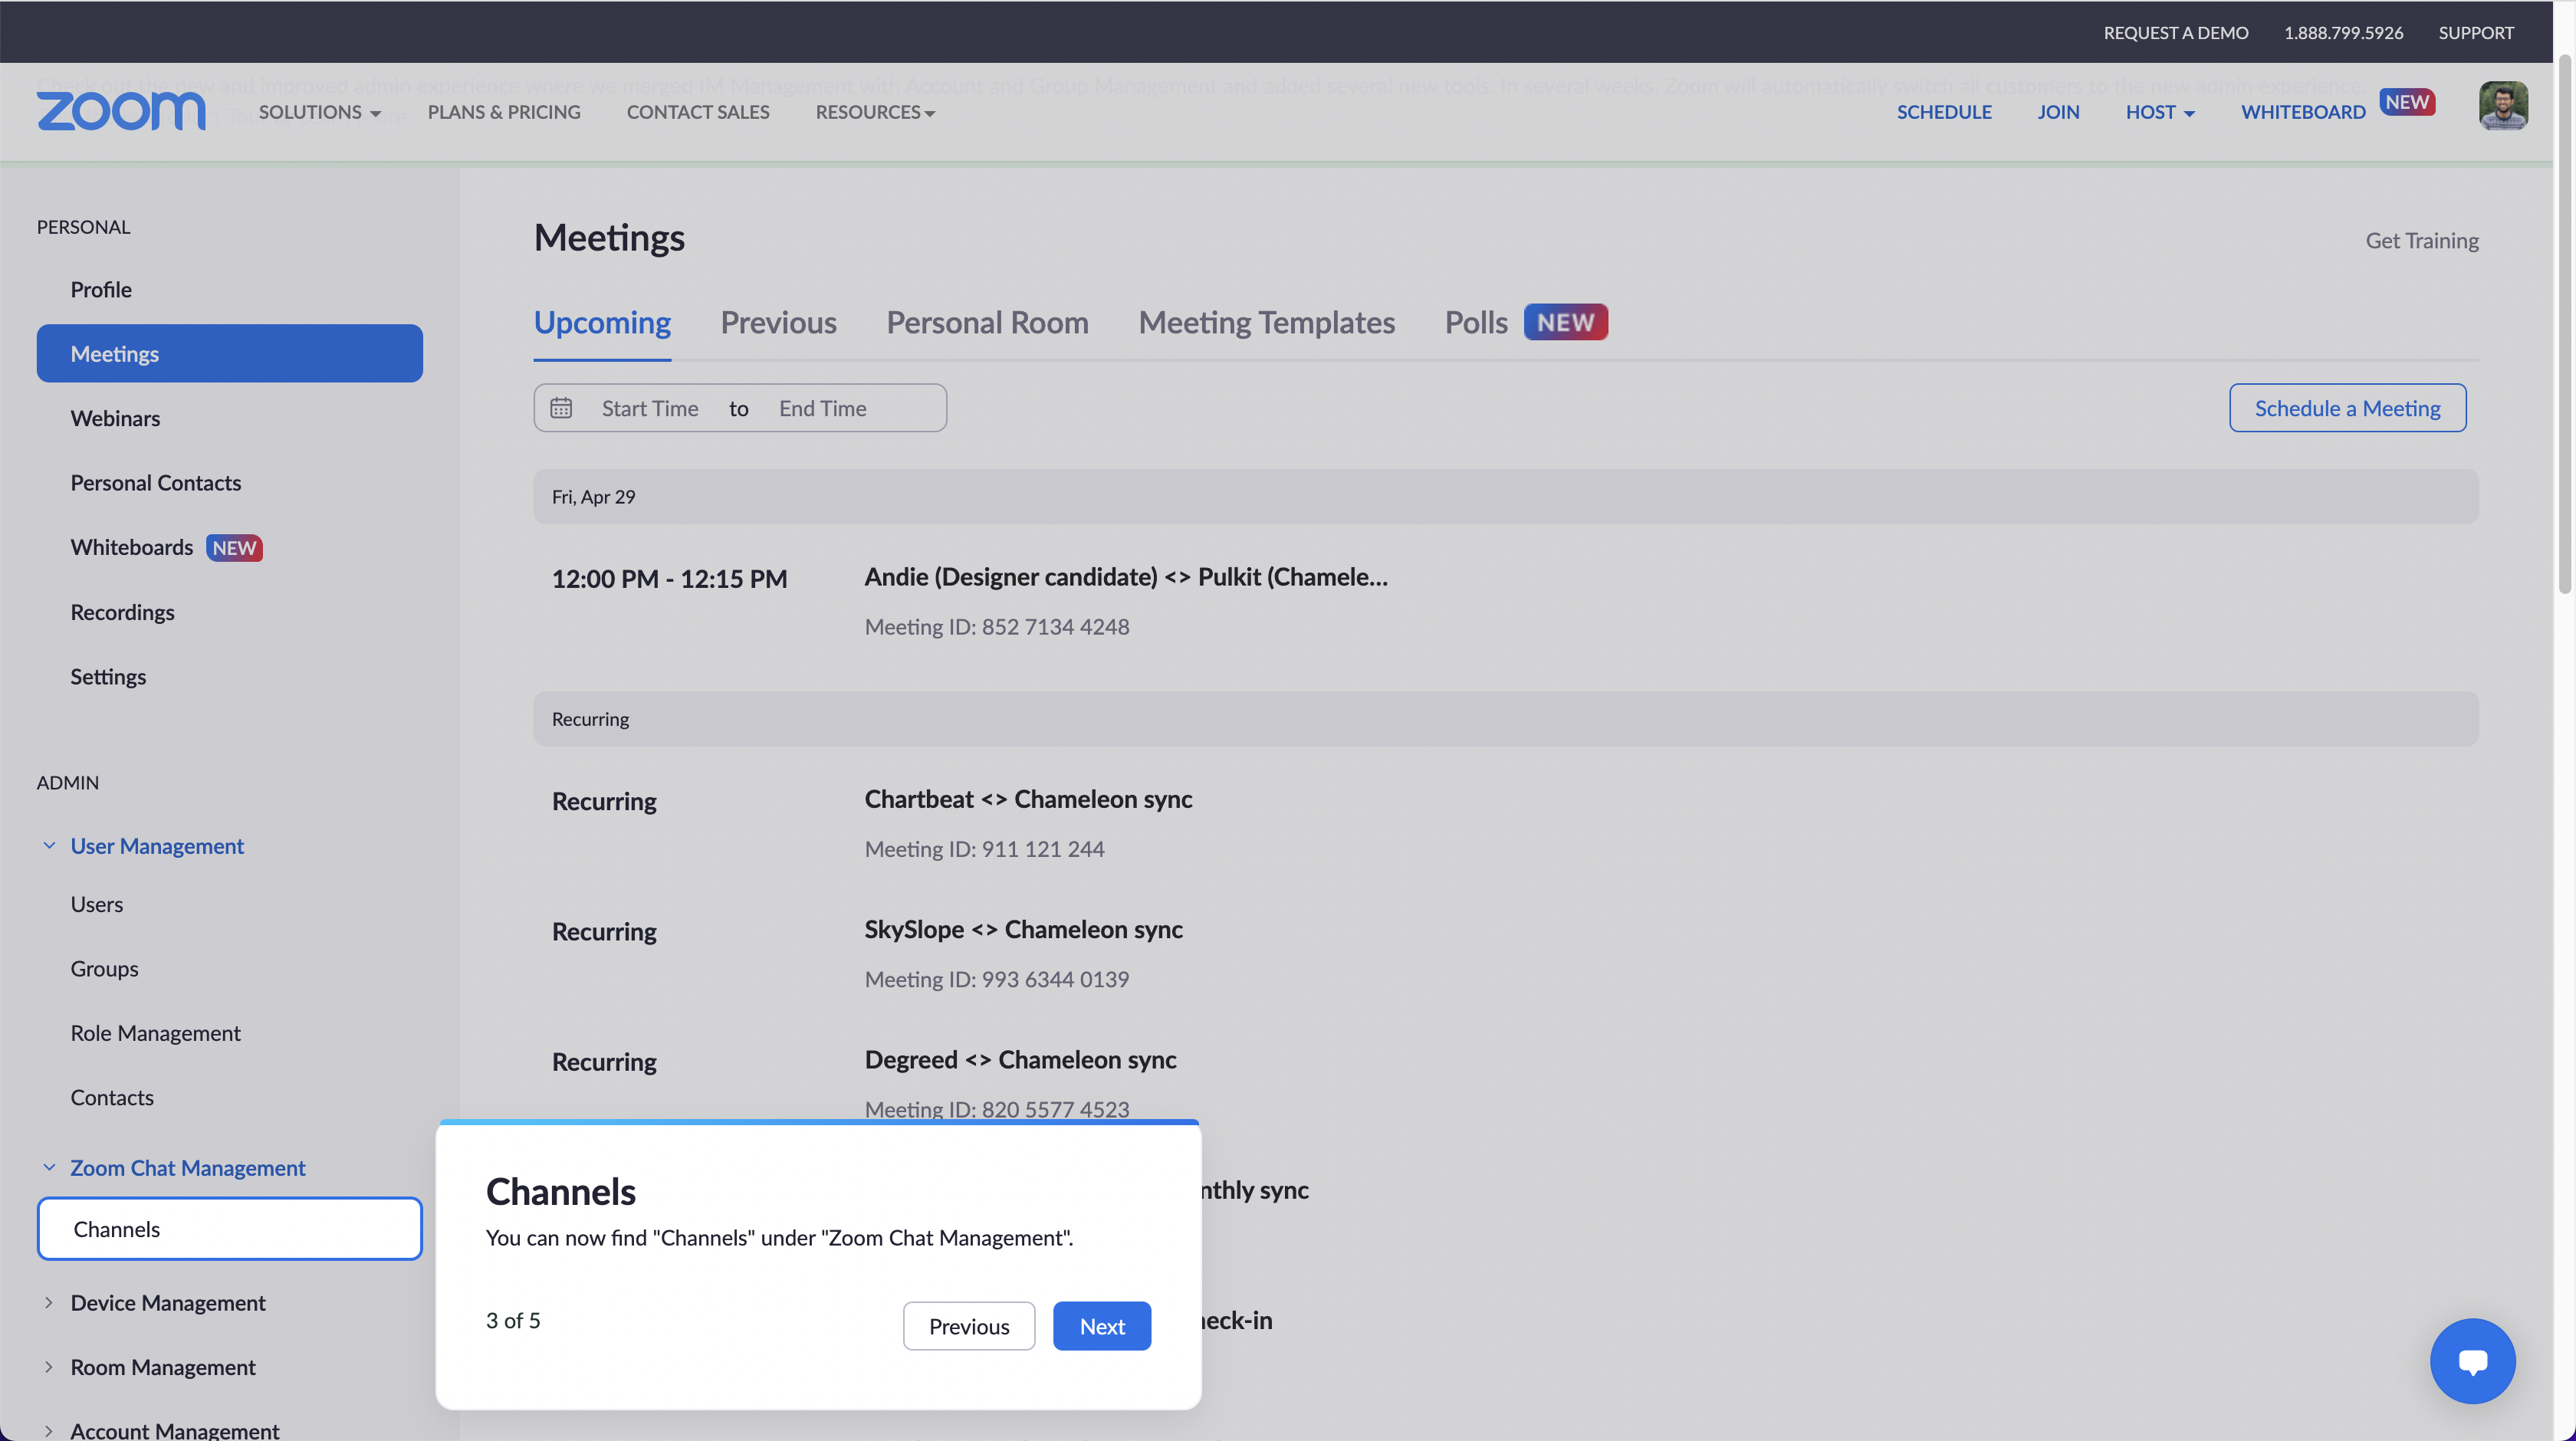Open the Resources dropdown menu
This screenshot has height=1441, width=2576.
[875, 112]
